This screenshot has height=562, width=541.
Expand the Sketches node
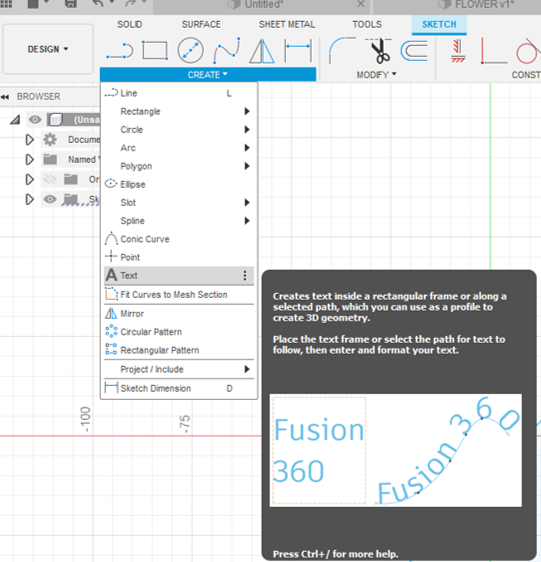tap(30, 199)
